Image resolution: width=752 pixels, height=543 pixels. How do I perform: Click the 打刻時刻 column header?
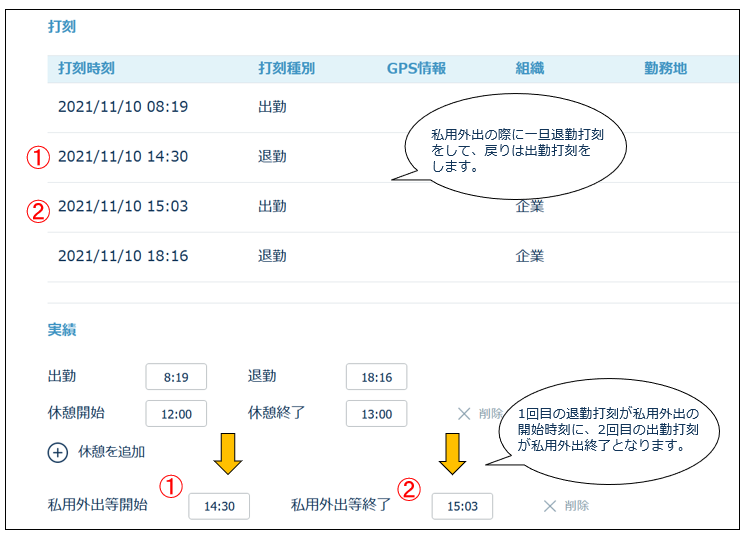[86, 68]
